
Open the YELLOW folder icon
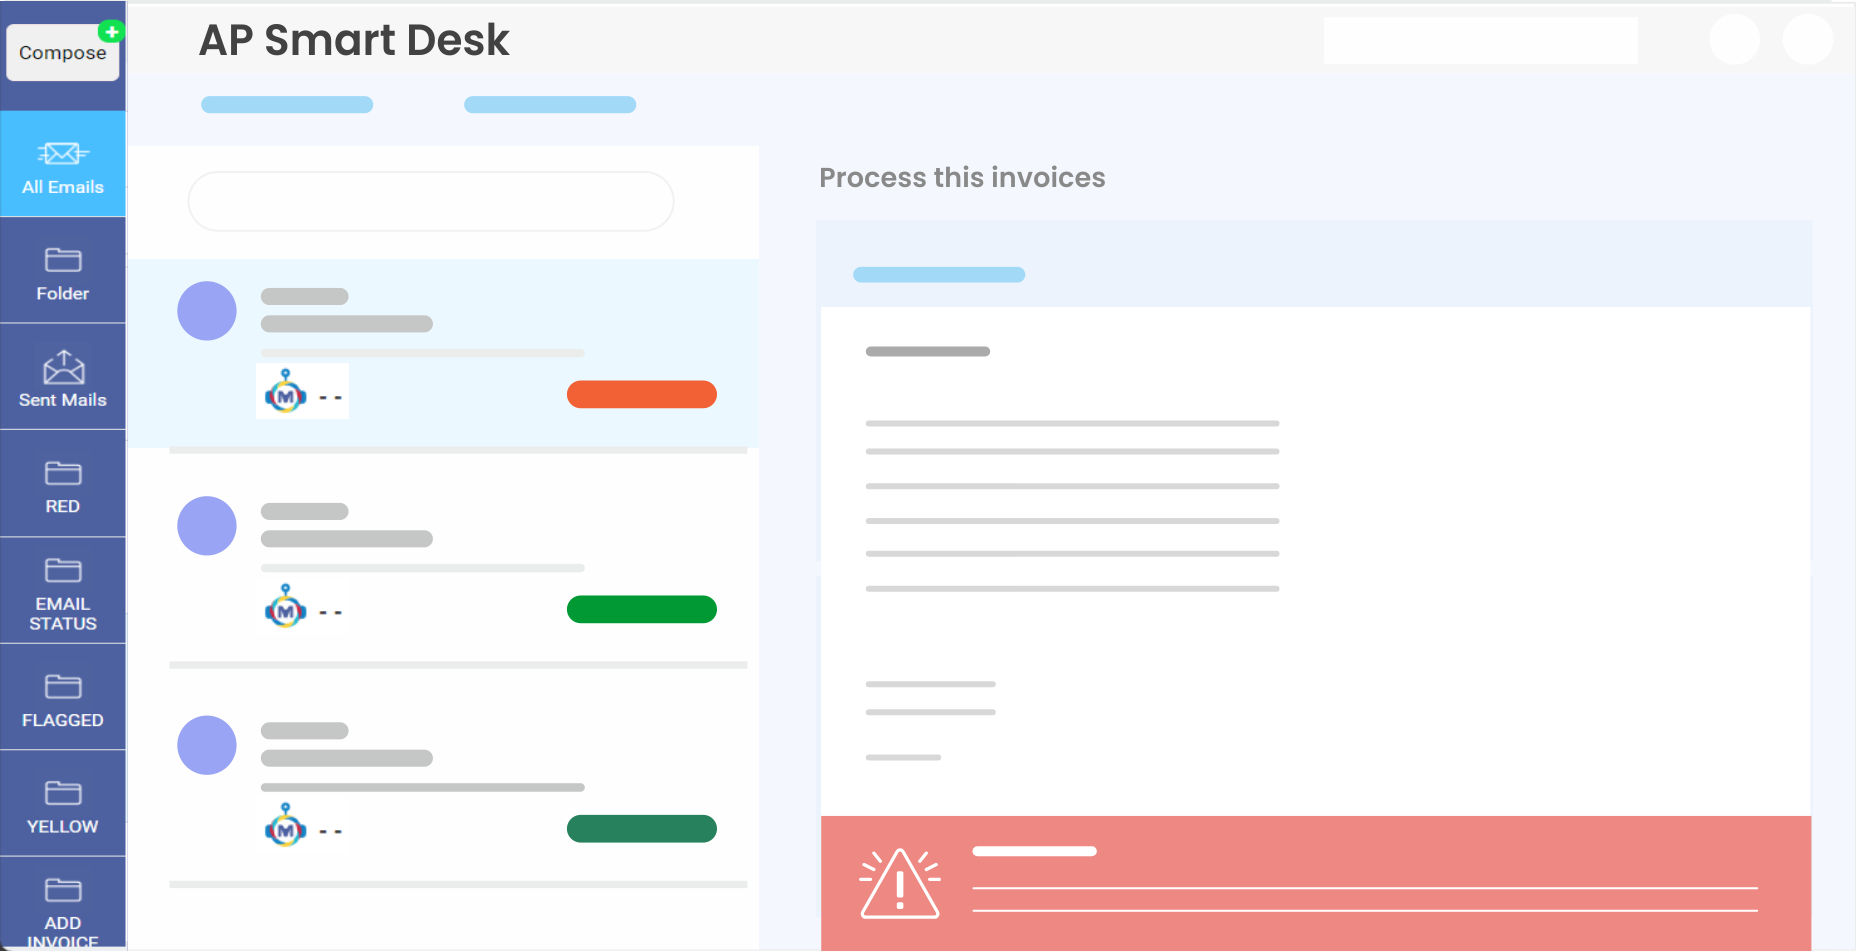tap(63, 793)
